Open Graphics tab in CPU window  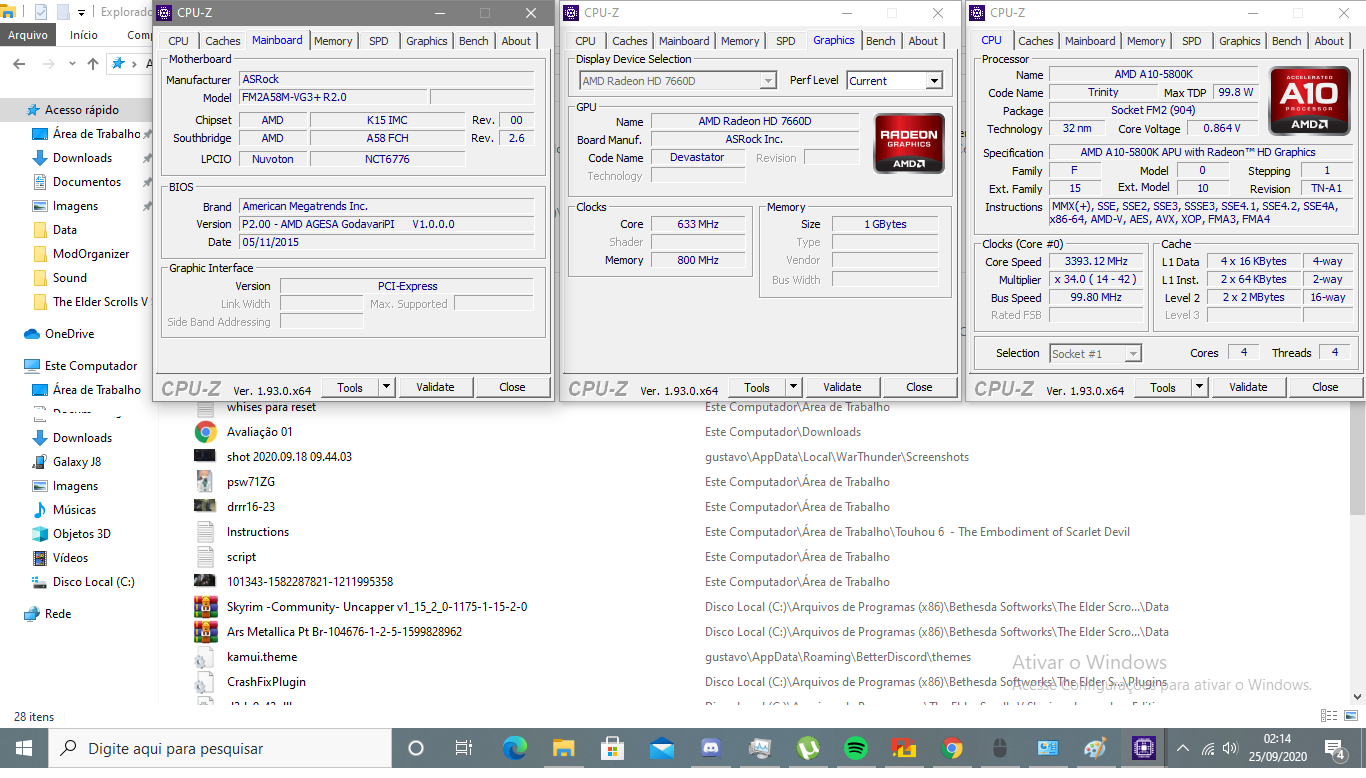pyautogui.click(x=1240, y=41)
